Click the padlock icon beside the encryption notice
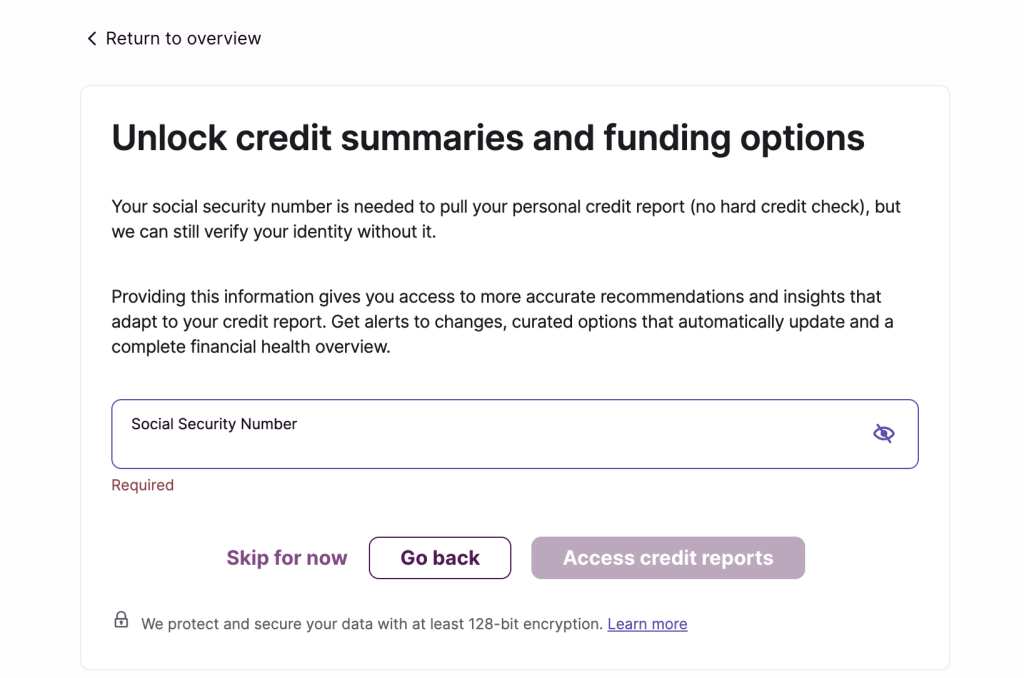 pyautogui.click(x=121, y=620)
